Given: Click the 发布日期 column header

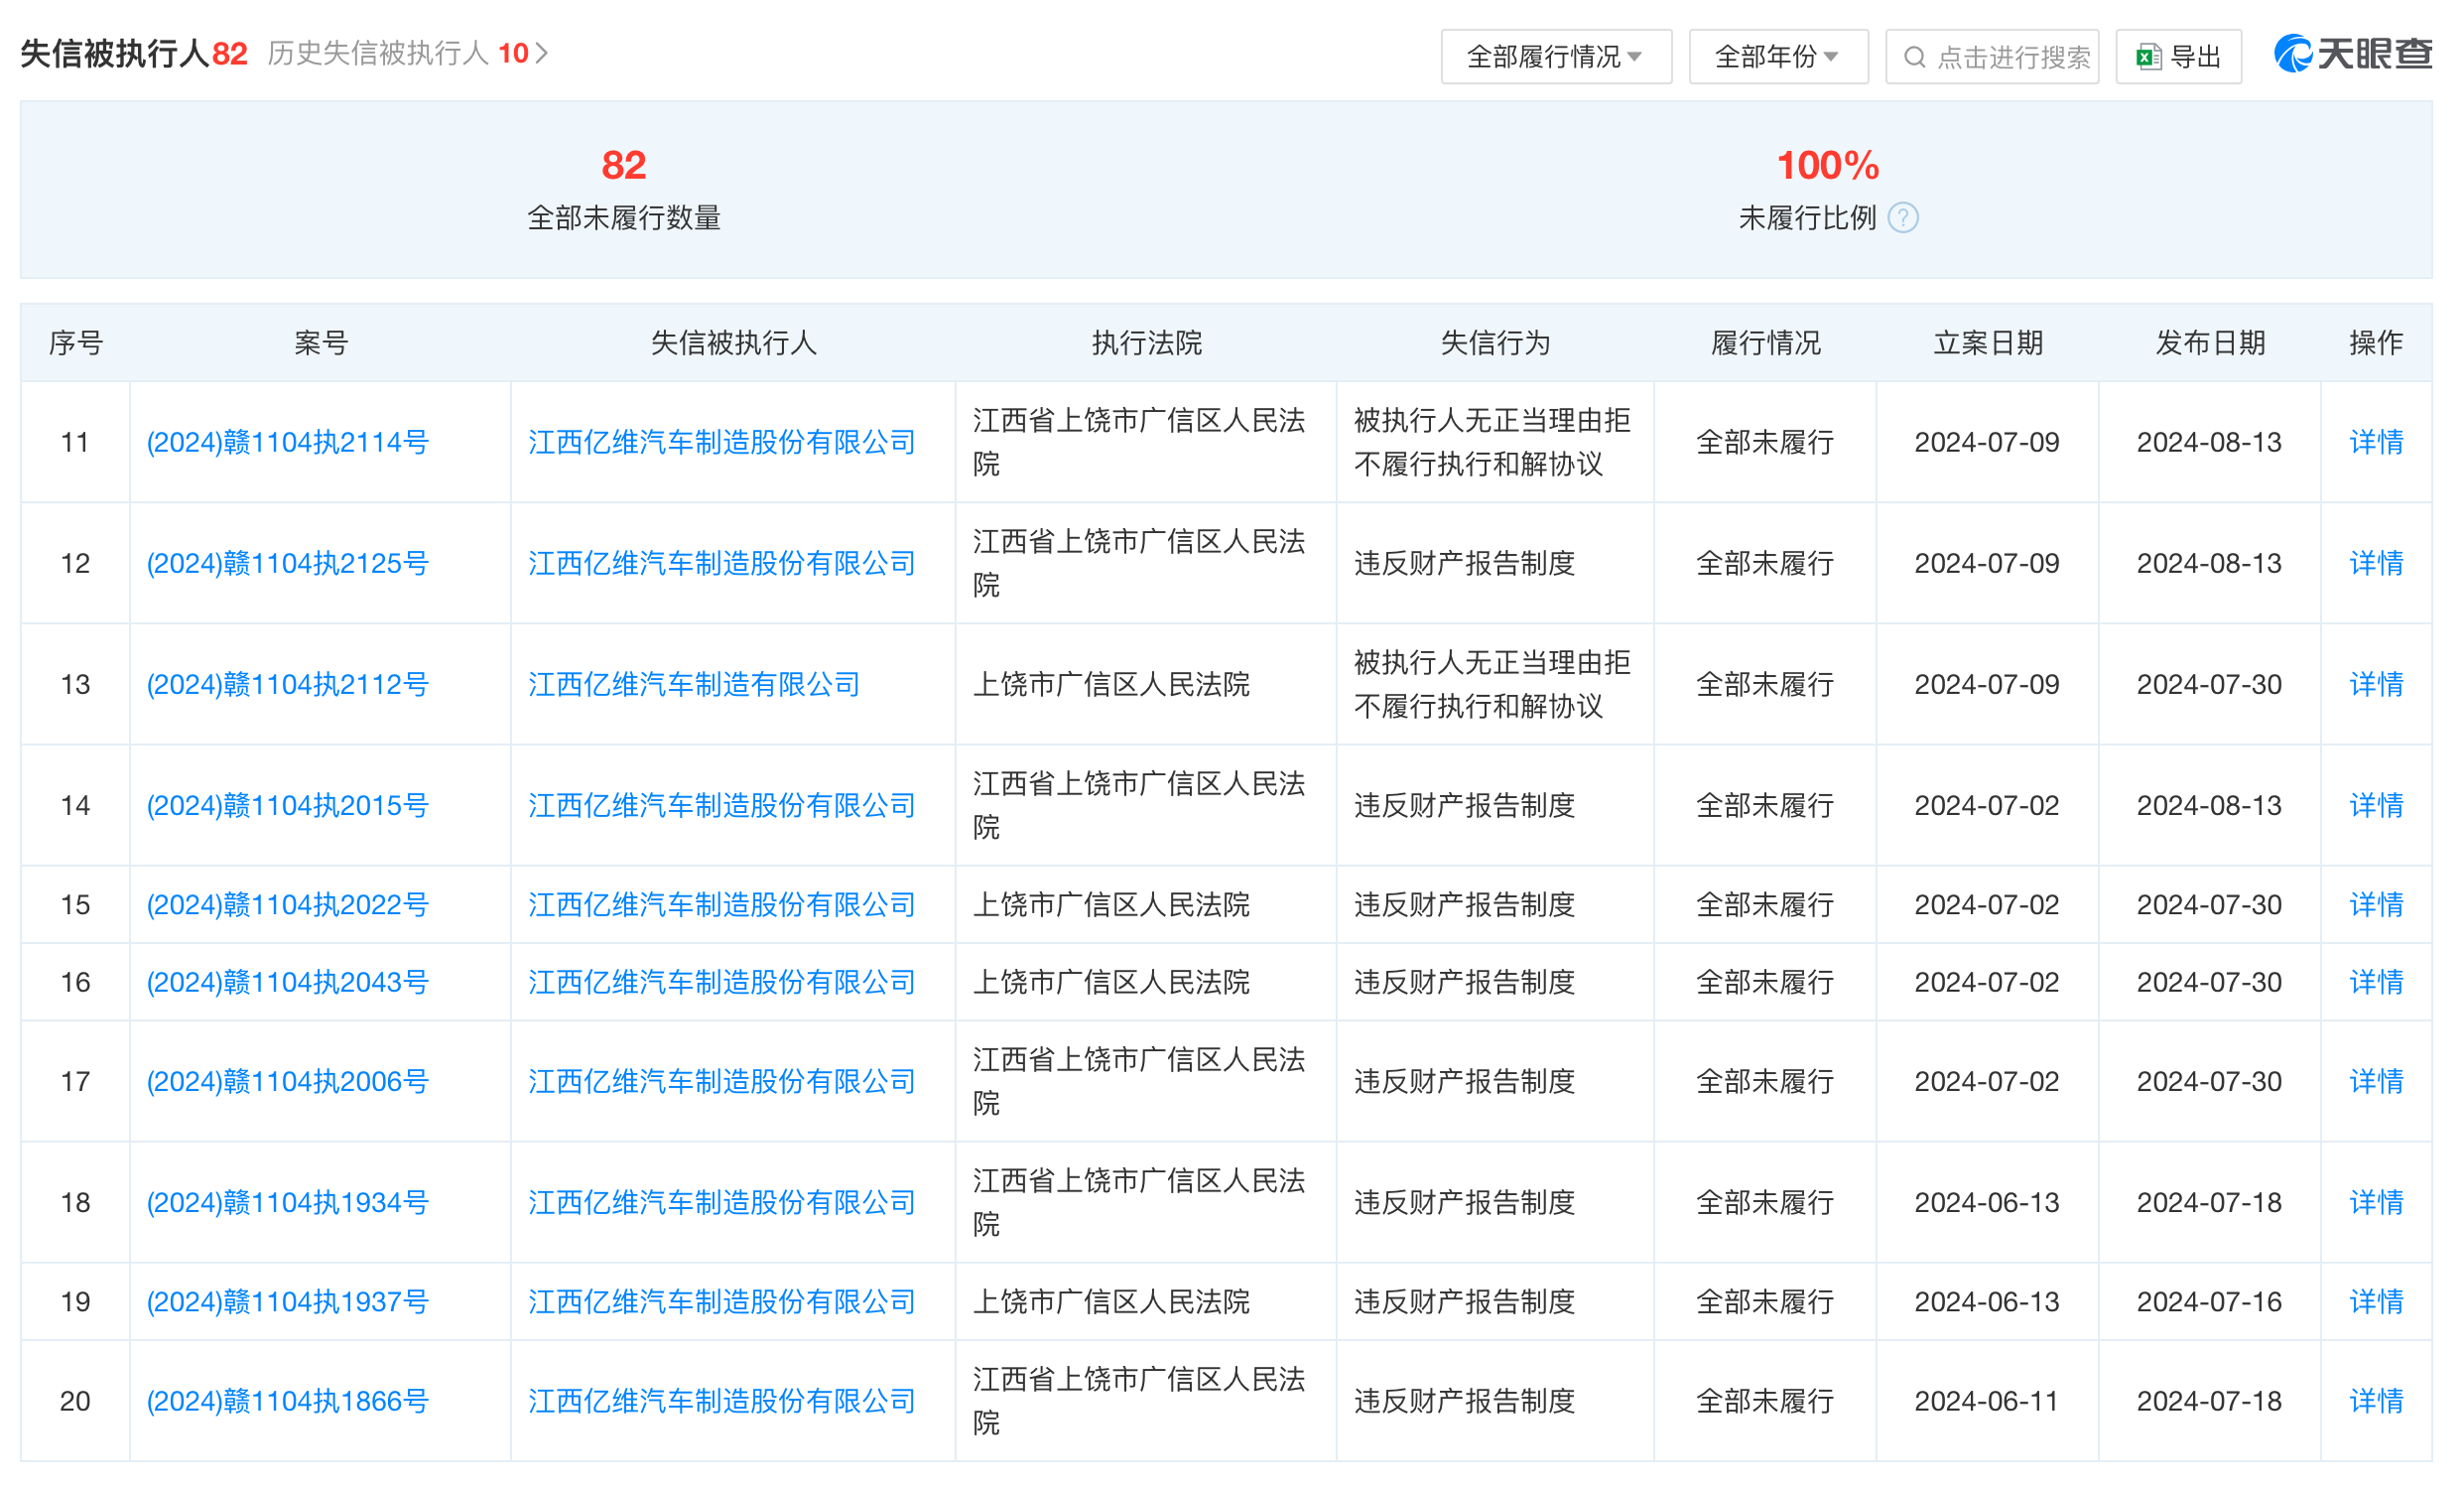Looking at the screenshot, I should point(2209,343).
